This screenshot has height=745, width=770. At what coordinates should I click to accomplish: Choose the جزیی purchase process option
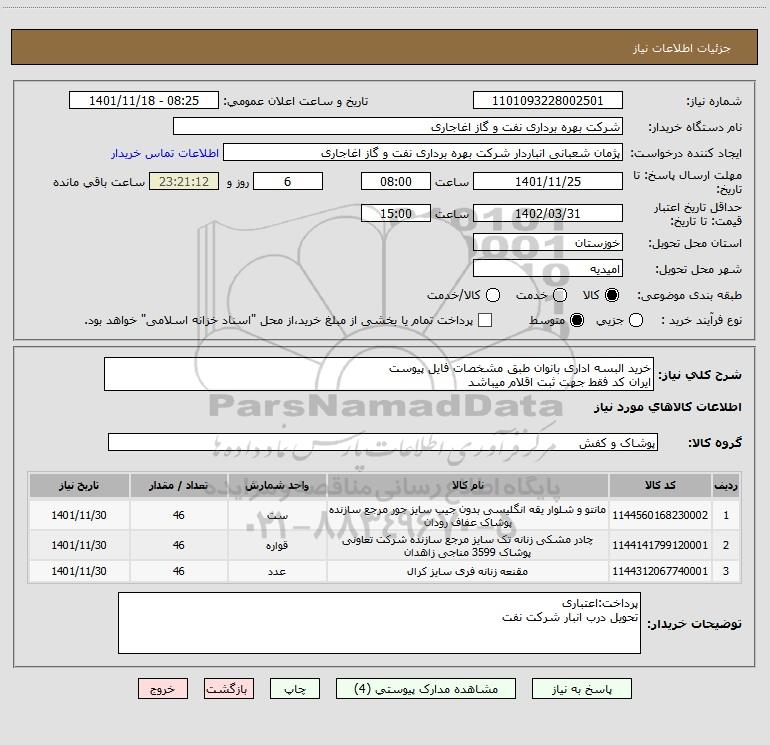point(636,320)
